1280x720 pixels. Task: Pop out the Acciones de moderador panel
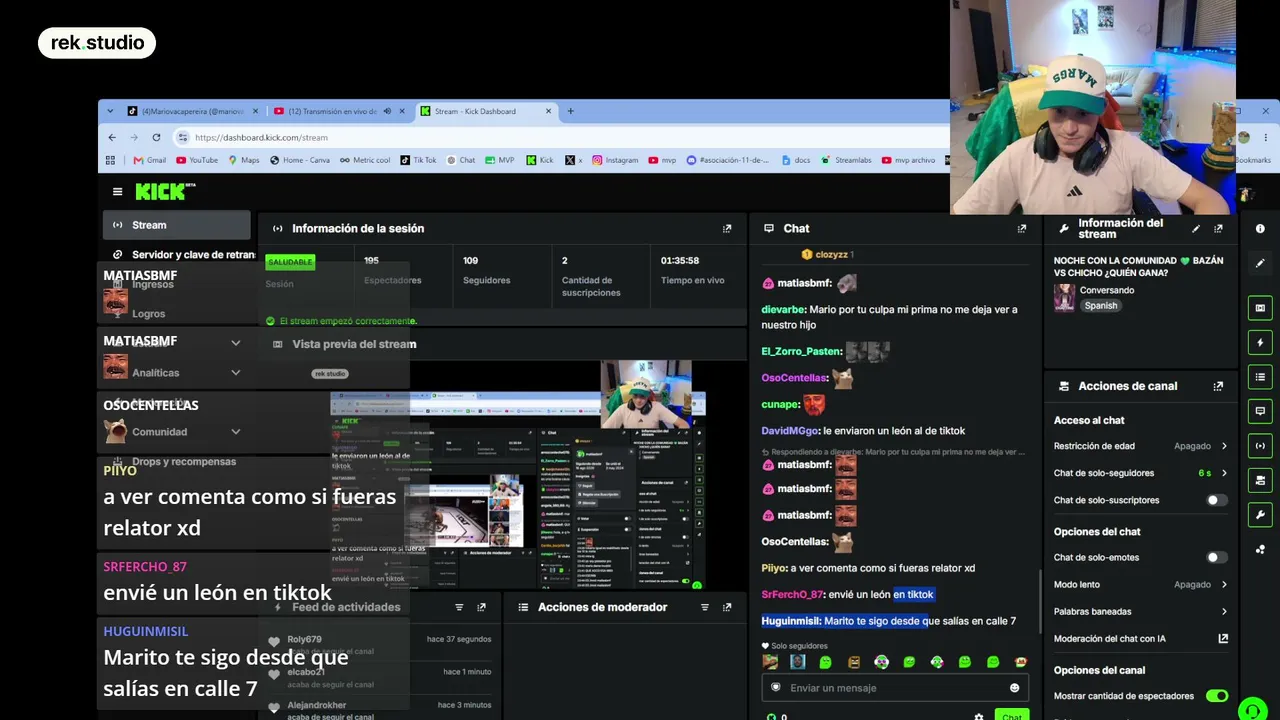click(x=727, y=607)
